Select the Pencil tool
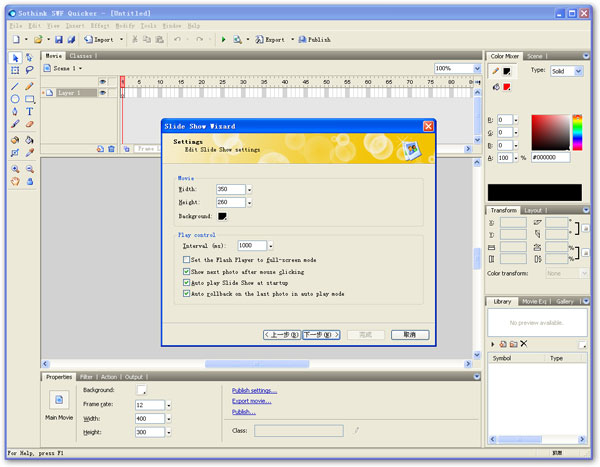The width and height of the screenshot is (600, 467). click(29, 86)
